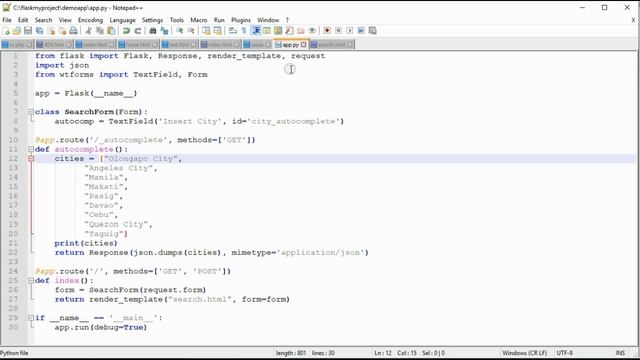640x360 pixels.
Task: Collapse the if __name__ block fold
Action: [x=31, y=318]
